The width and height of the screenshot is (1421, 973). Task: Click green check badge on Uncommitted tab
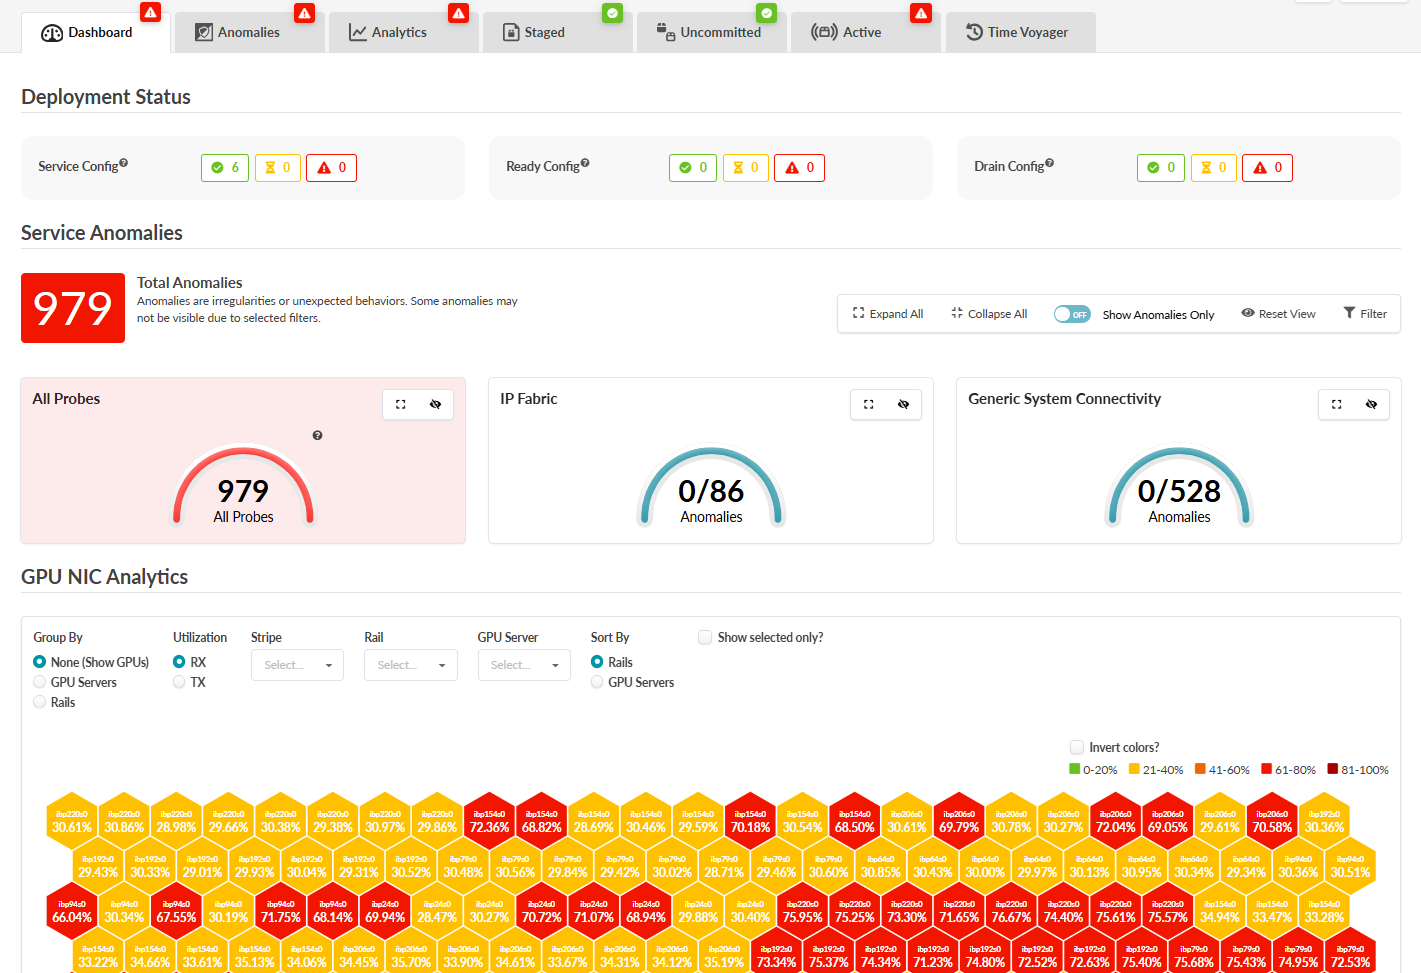click(x=766, y=13)
